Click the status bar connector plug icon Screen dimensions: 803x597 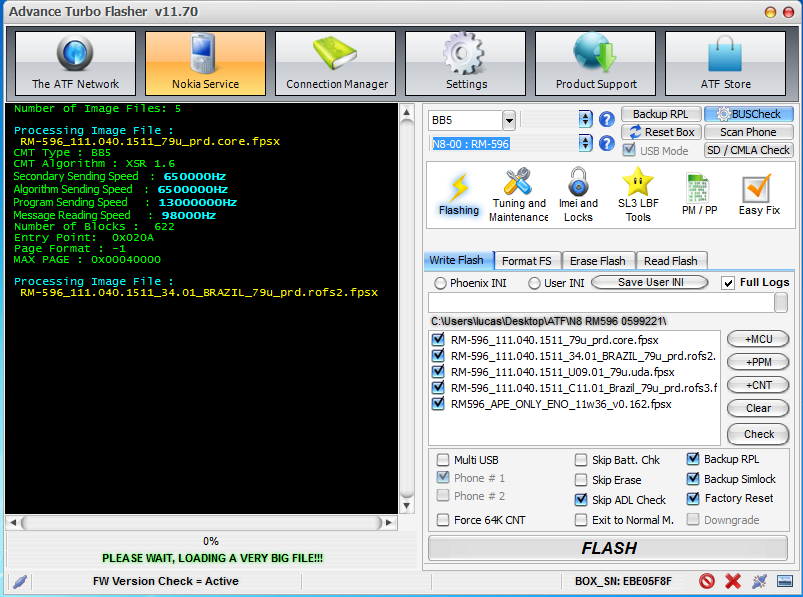759,581
